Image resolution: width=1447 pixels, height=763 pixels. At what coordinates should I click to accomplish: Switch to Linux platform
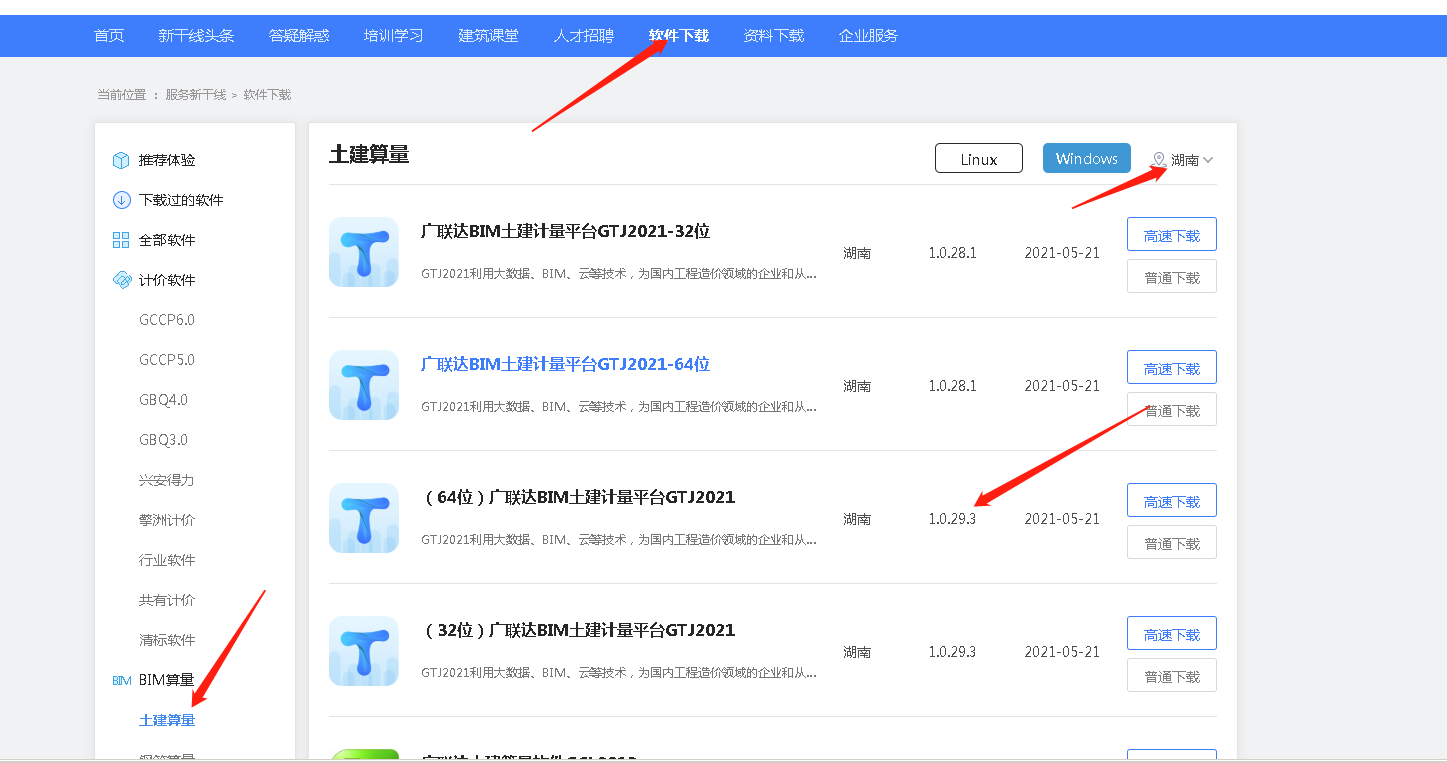tap(979, 158)
